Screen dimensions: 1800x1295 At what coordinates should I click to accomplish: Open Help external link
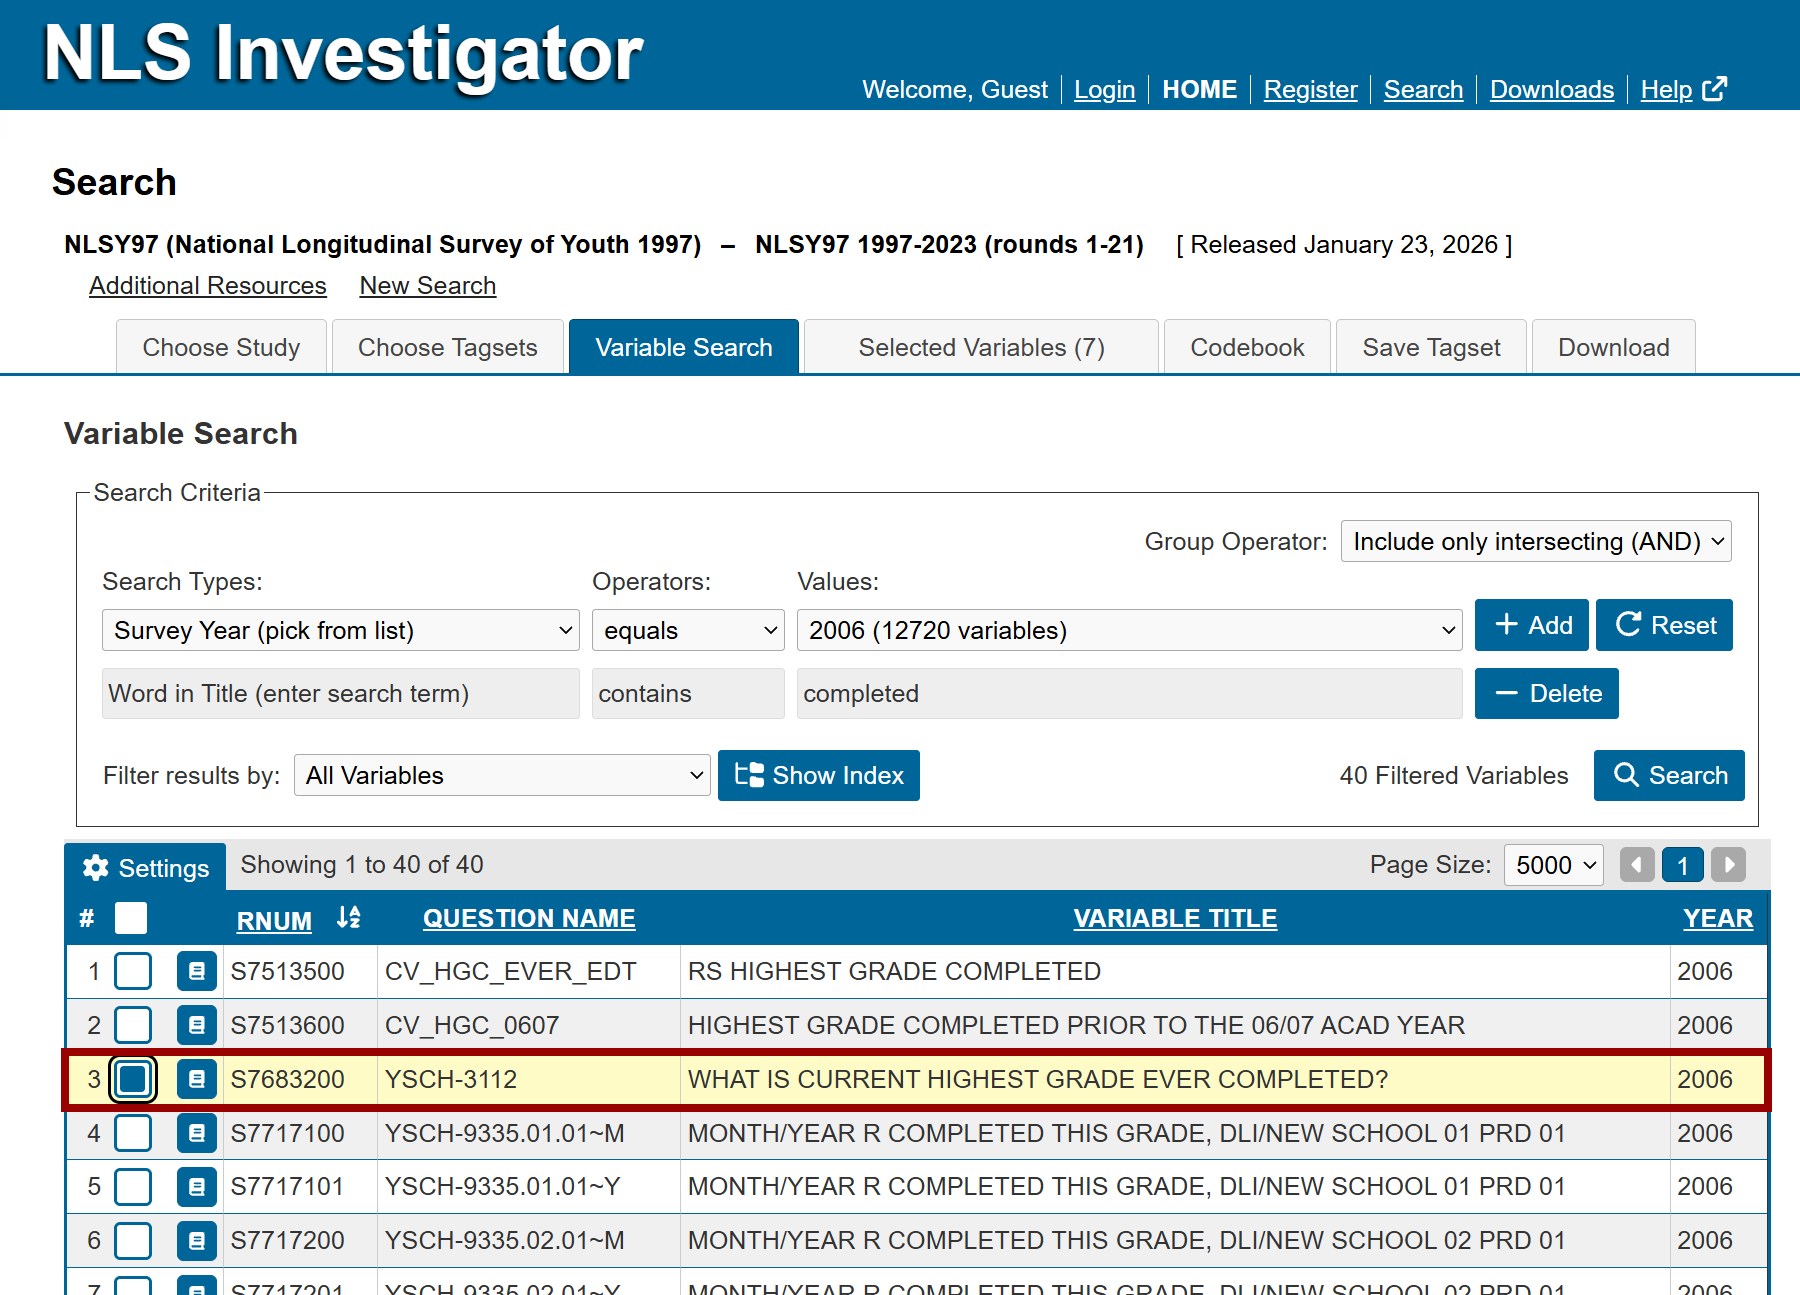click(1684, 90)
